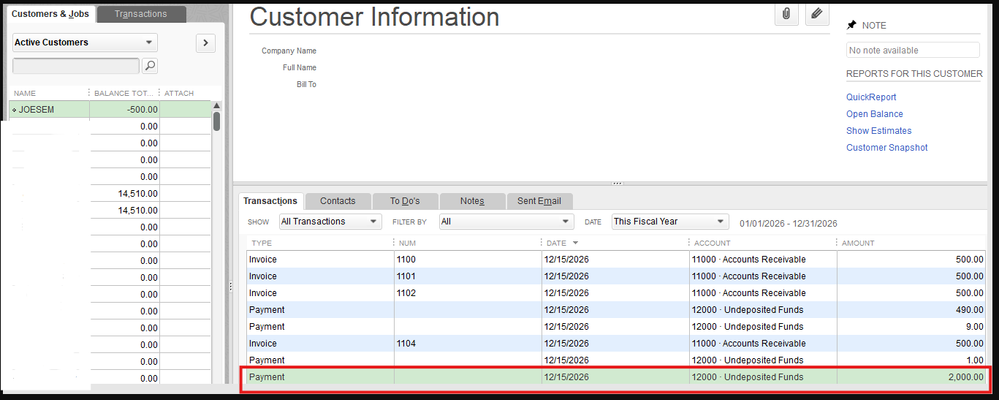Sort by Date column header arrow
Screen dimensions: 999x400
(x=576, y=243)
